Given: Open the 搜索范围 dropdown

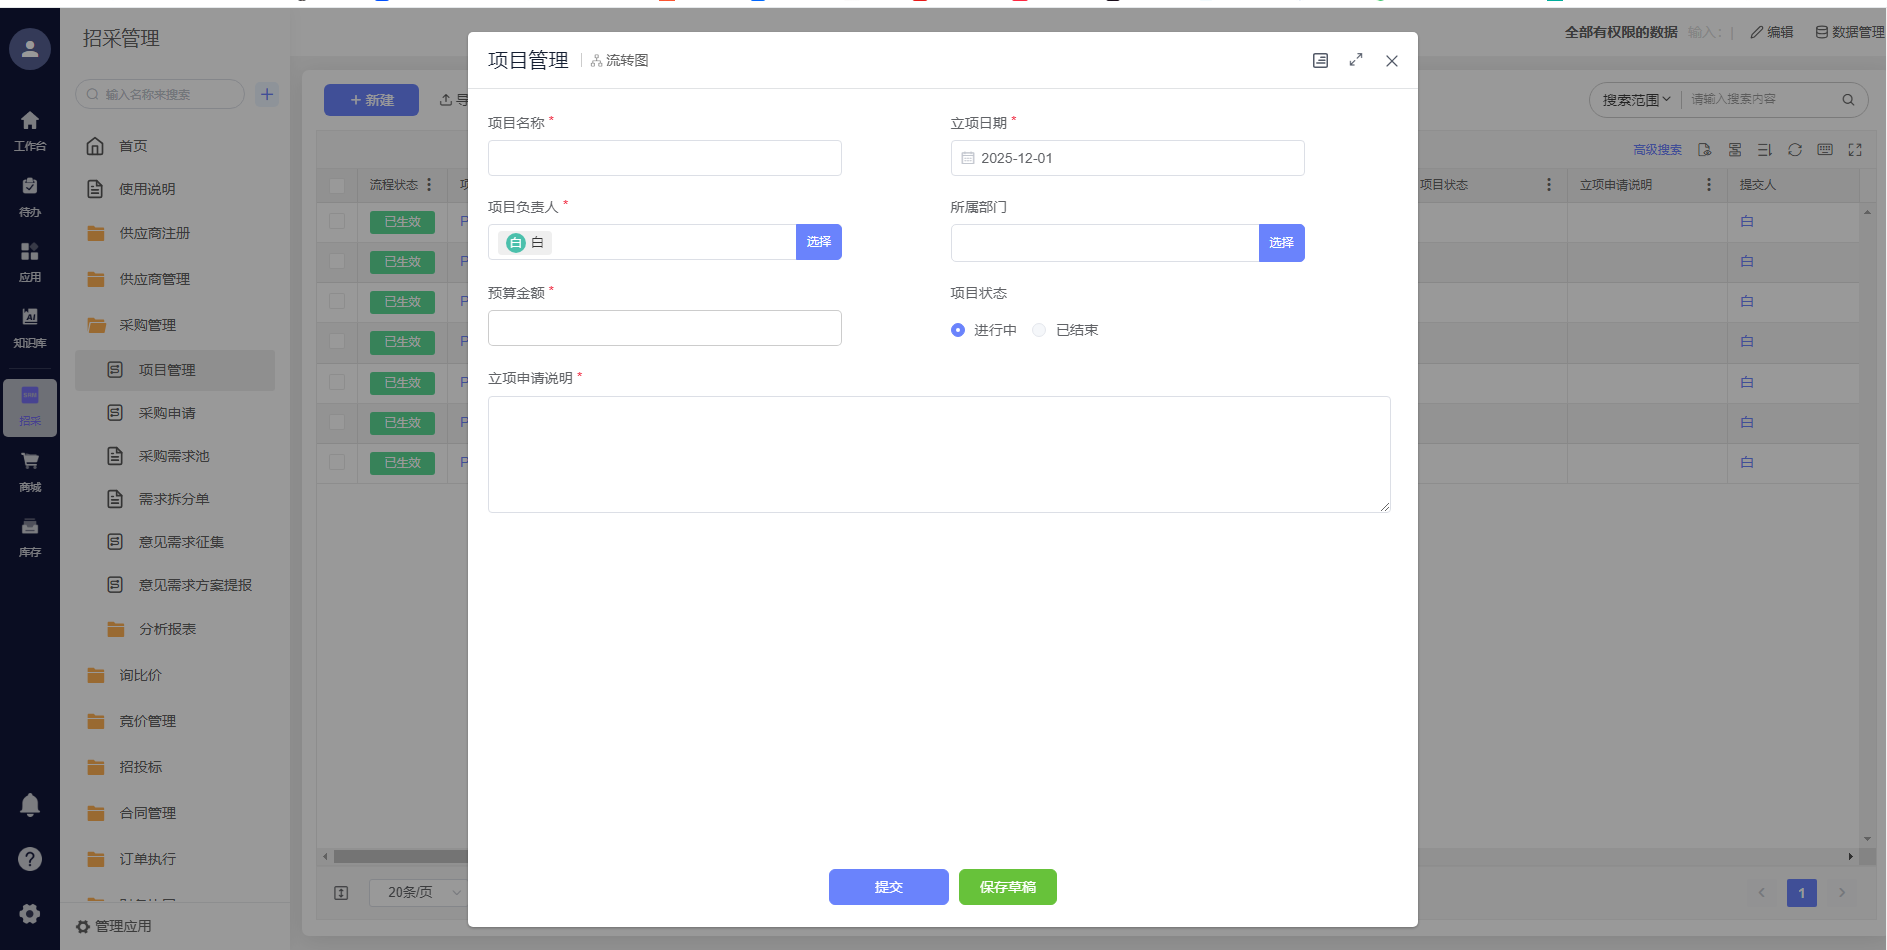Looking at the screenshot, I should (x=1636, y=100).
